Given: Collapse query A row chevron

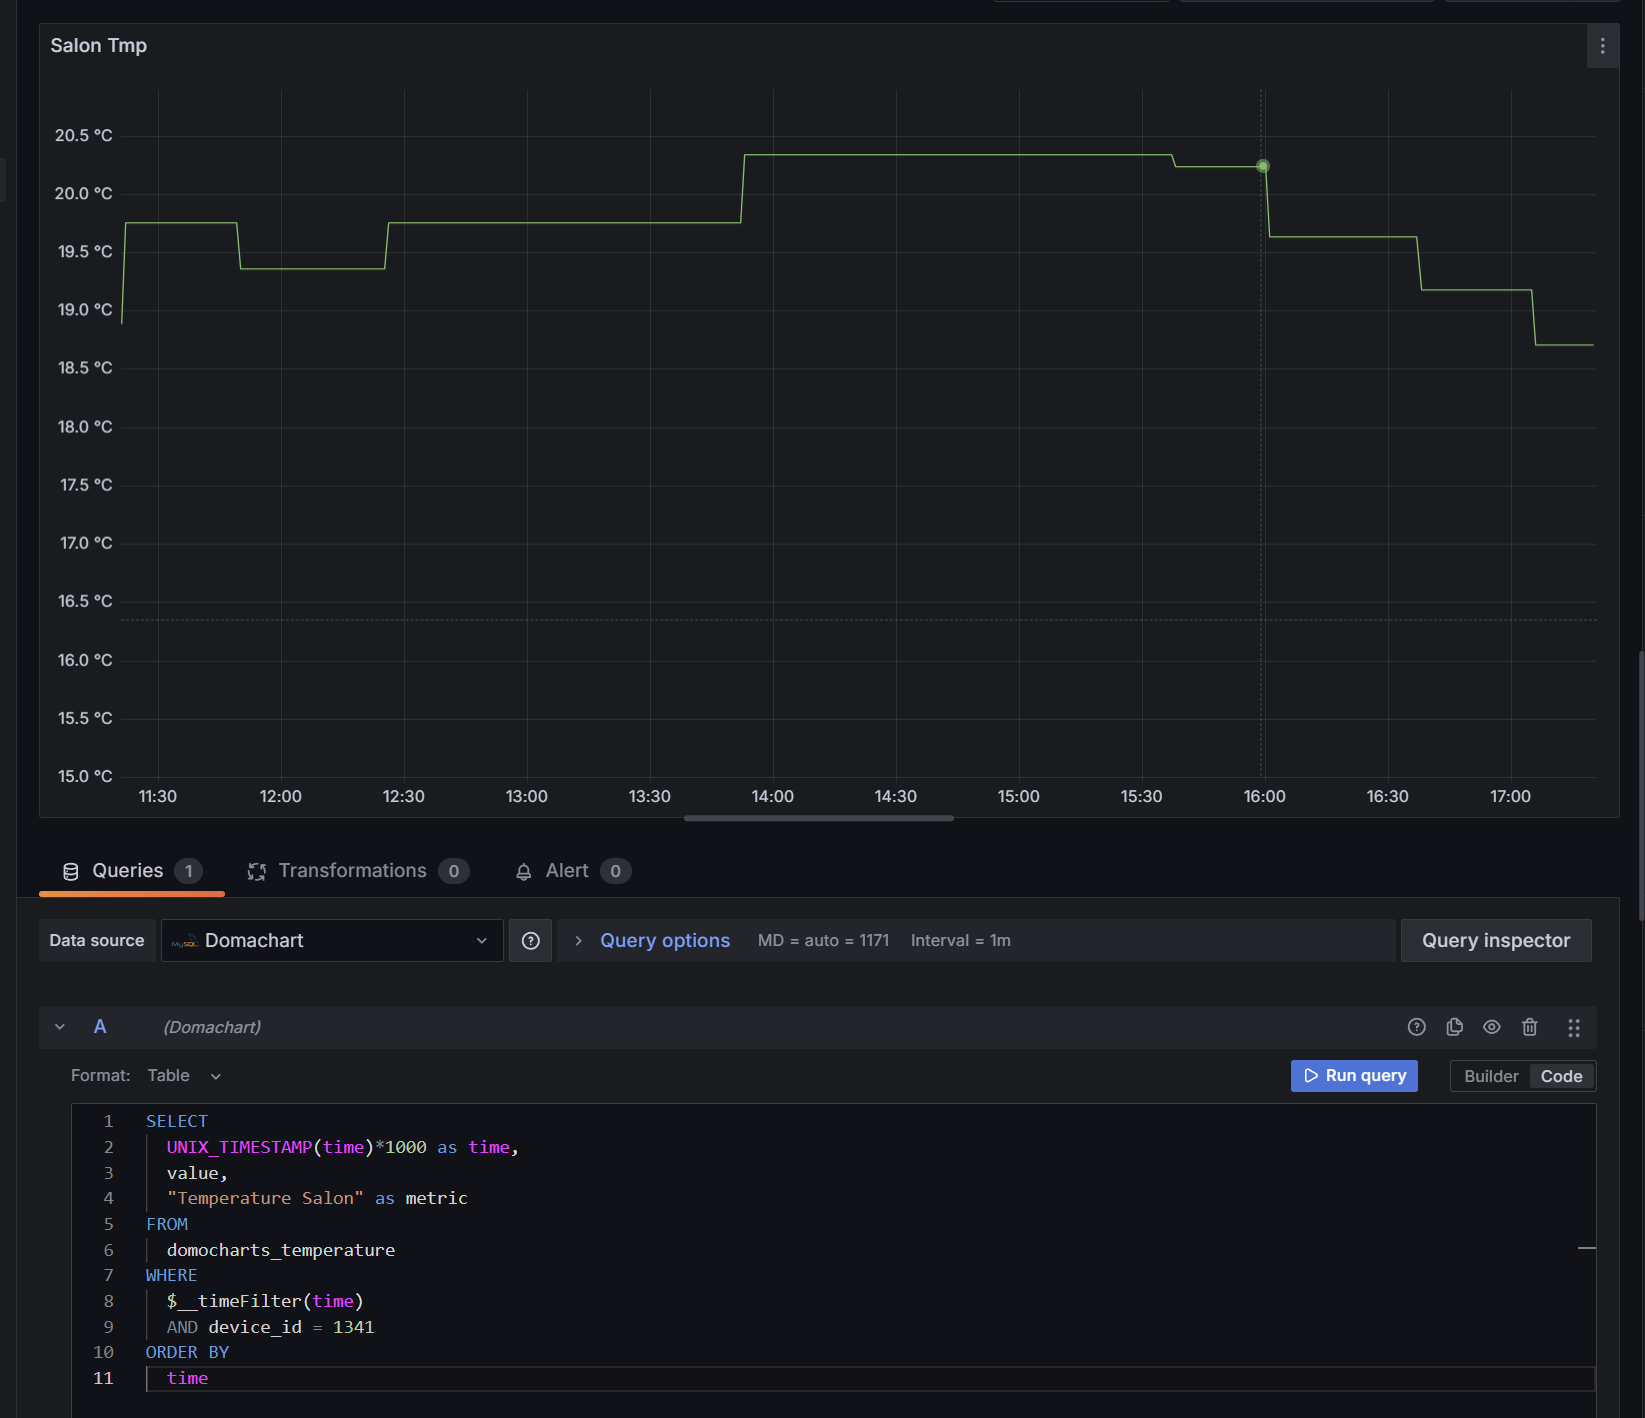Looking at the screenshot, I should tap(60, 1027).
